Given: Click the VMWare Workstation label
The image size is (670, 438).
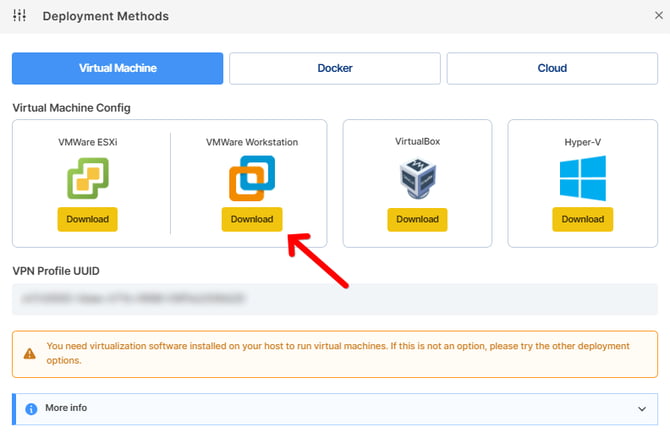Looking at the screenshot, I should (x=252, y=142).
